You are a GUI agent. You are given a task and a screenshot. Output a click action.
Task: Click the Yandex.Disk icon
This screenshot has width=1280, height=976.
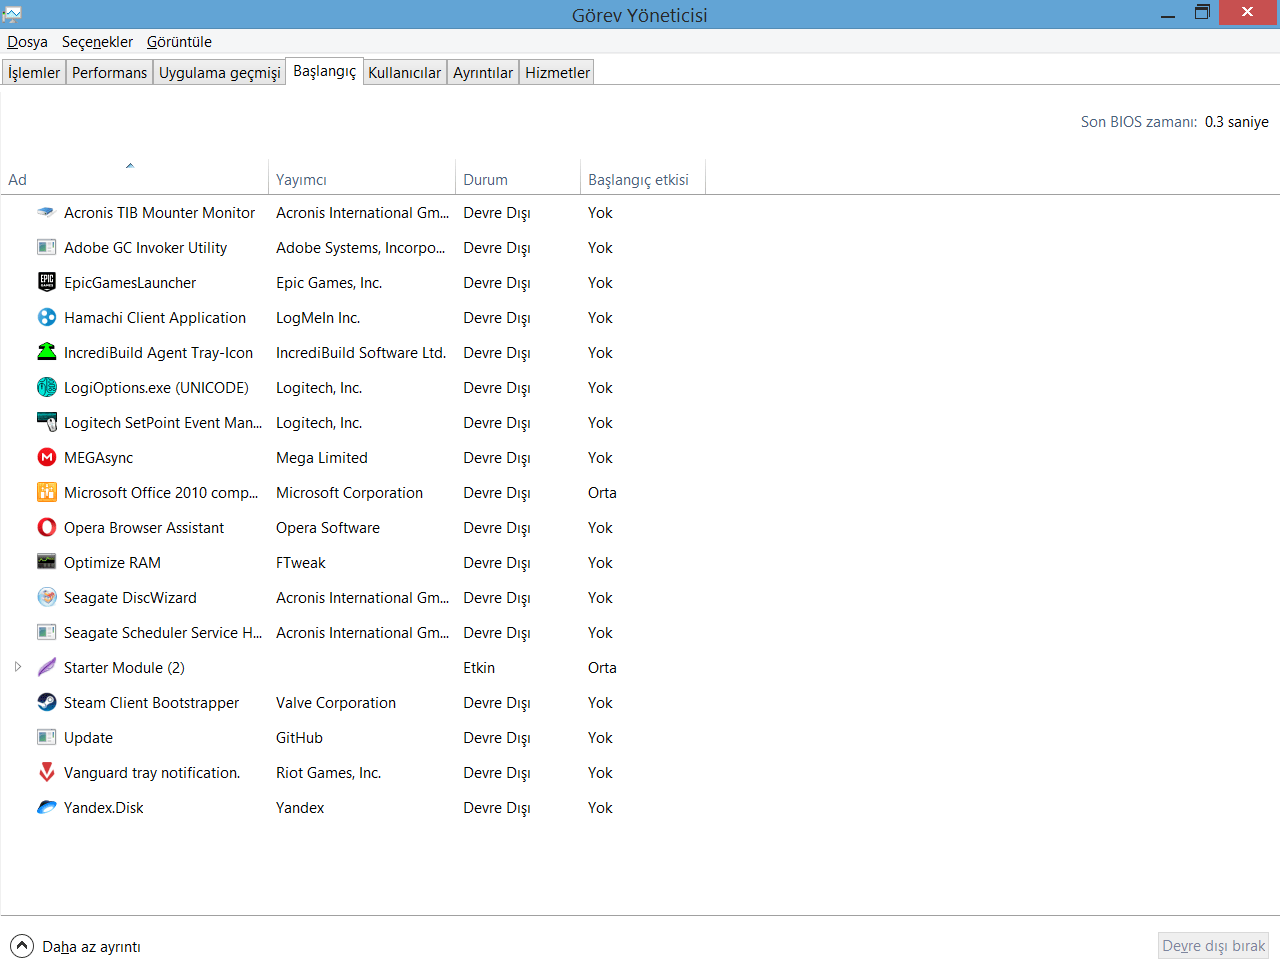(x=46, y=807)
